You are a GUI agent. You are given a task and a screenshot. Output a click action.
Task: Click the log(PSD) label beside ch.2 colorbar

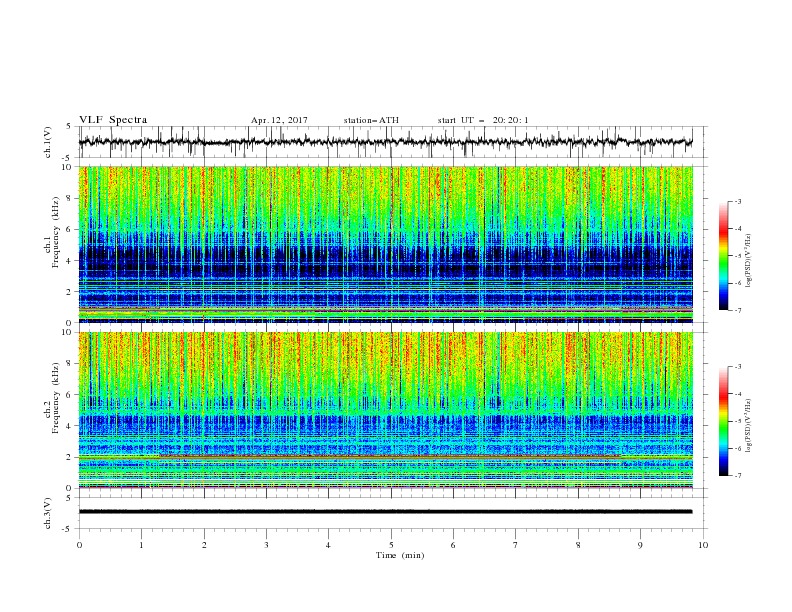(748, 426)
